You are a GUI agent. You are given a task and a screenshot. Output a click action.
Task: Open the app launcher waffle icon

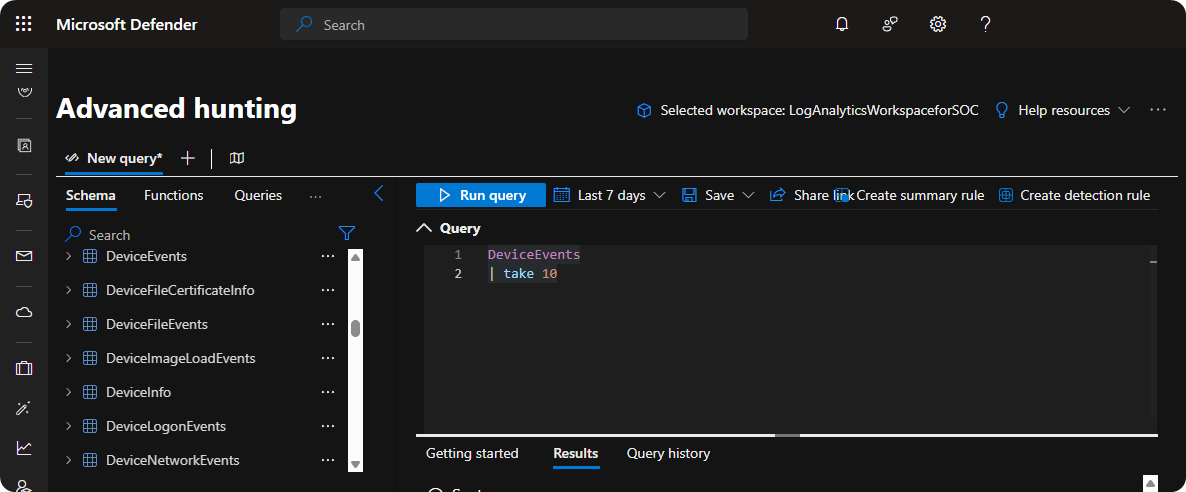pyautogui.click(x=24, y=24)
